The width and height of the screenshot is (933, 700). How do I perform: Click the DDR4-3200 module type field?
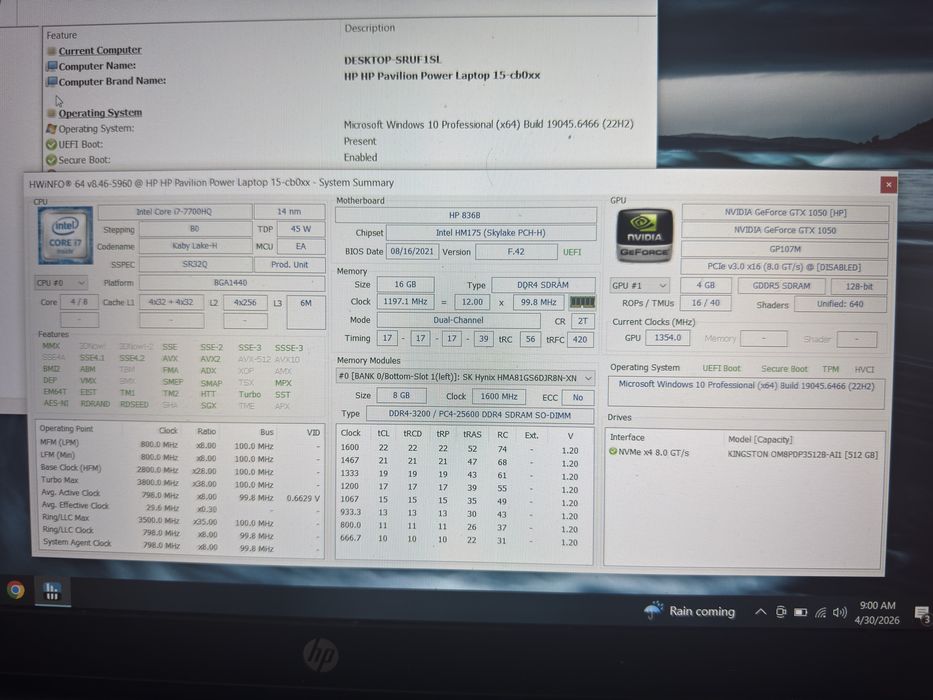coord(480,415)
